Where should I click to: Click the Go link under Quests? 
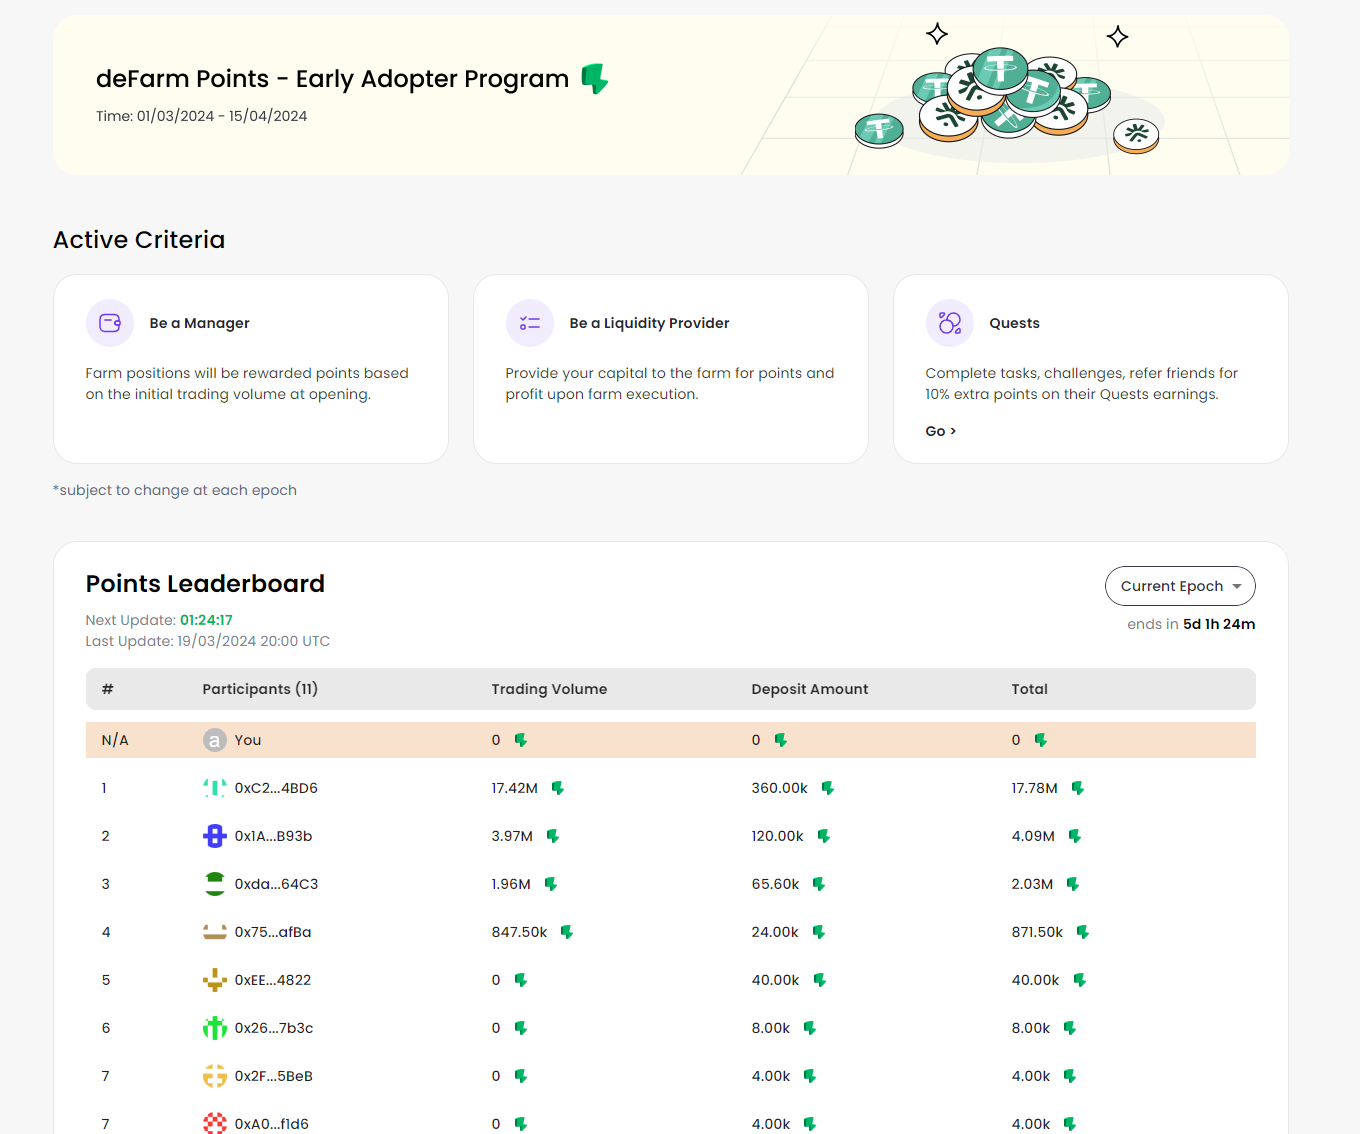pos(940,431)
